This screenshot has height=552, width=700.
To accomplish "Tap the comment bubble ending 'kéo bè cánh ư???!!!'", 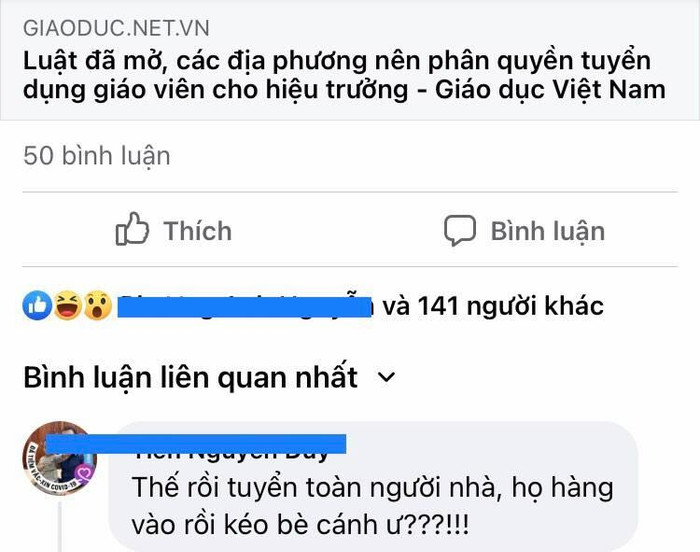I will [373, 486].
